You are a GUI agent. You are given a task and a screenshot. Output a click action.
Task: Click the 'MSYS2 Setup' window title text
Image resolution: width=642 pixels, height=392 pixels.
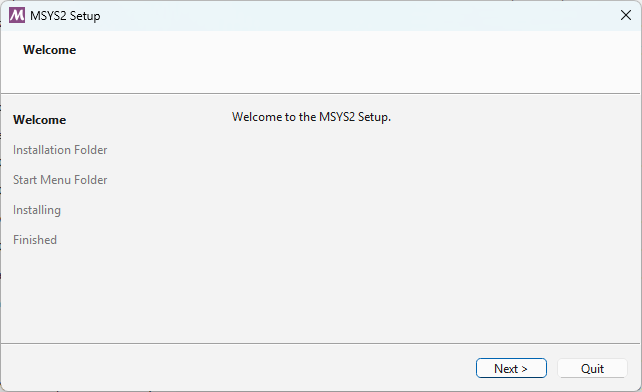(65, 16)
